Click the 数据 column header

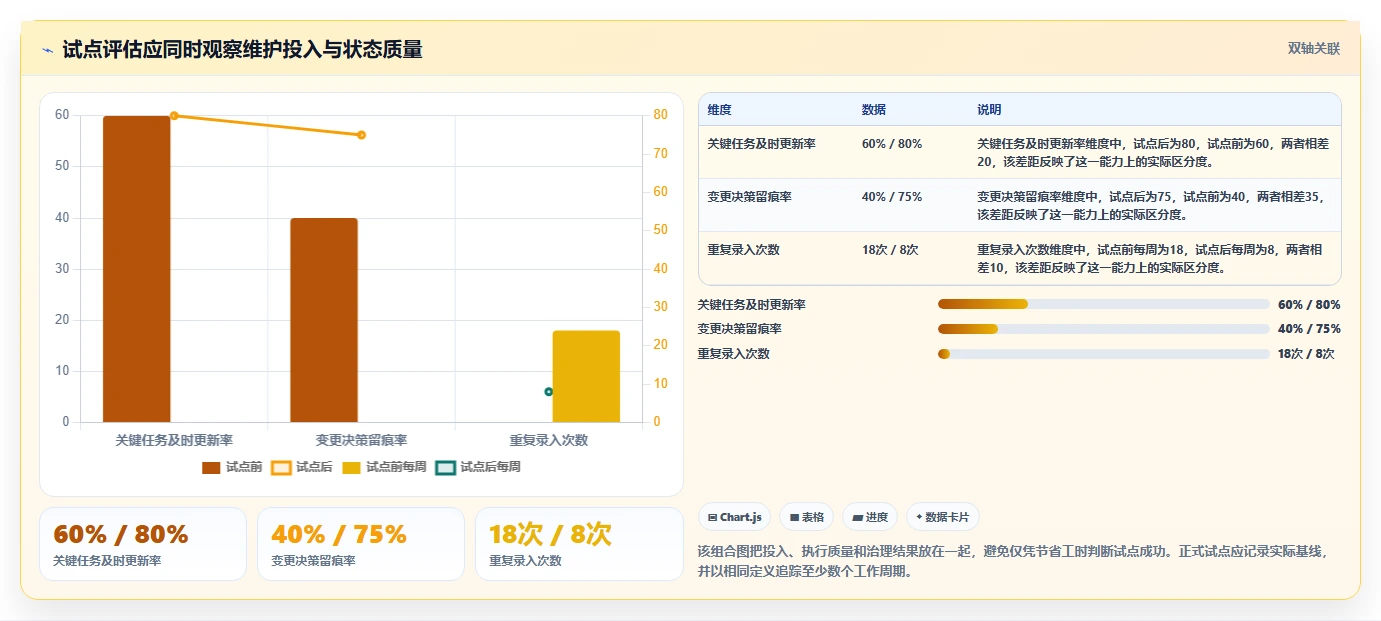[873, 110]
